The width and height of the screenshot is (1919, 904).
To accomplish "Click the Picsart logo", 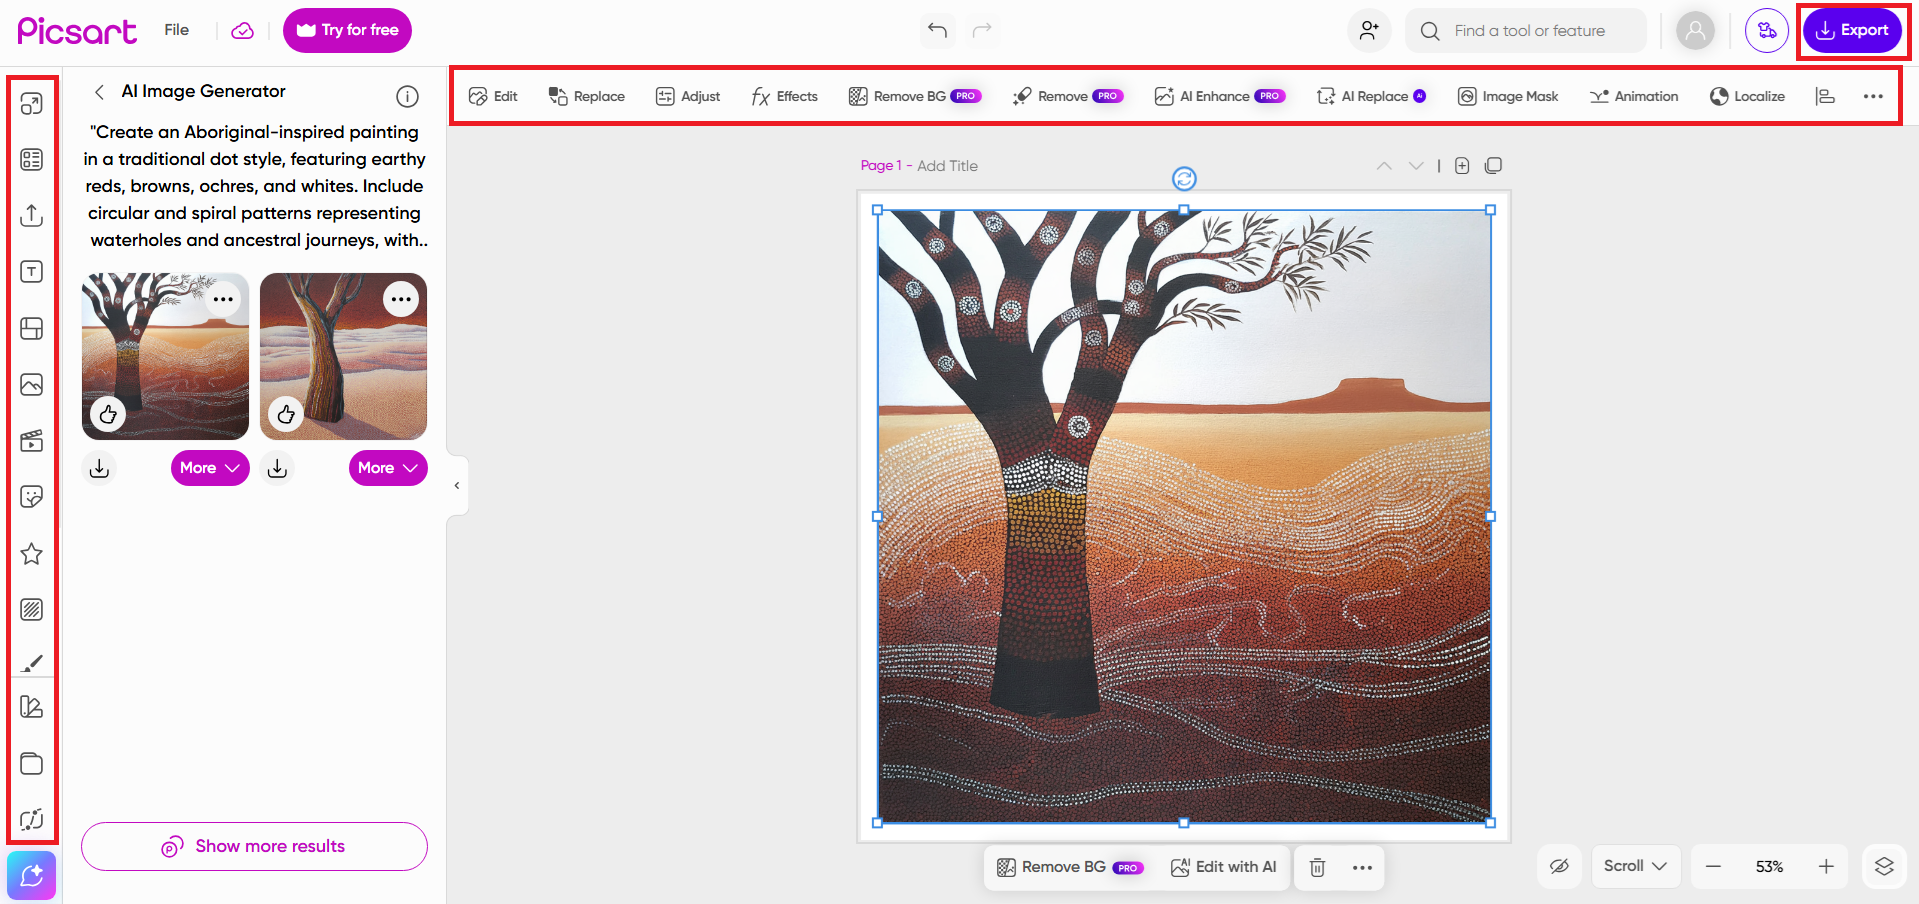I will 77,31.
